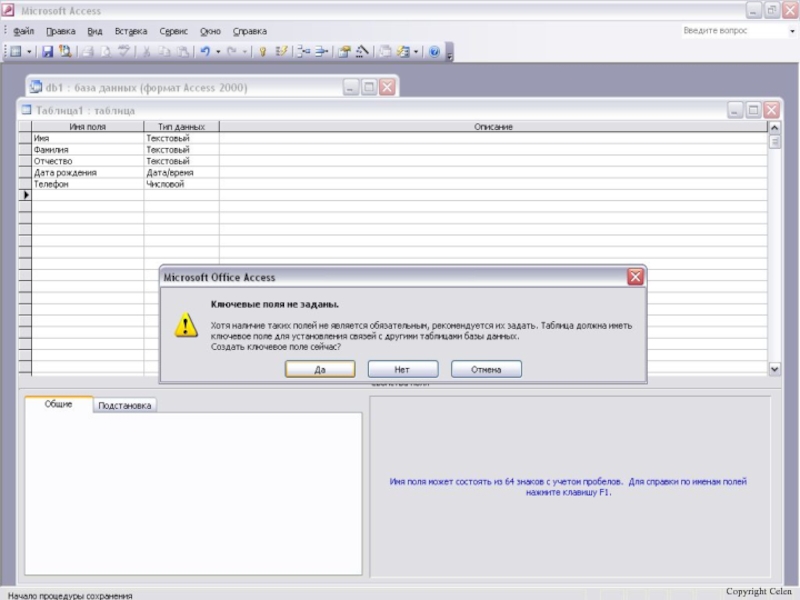Open the Сервис menu
The image size is (800, 600).
click(x=173, y=31)
